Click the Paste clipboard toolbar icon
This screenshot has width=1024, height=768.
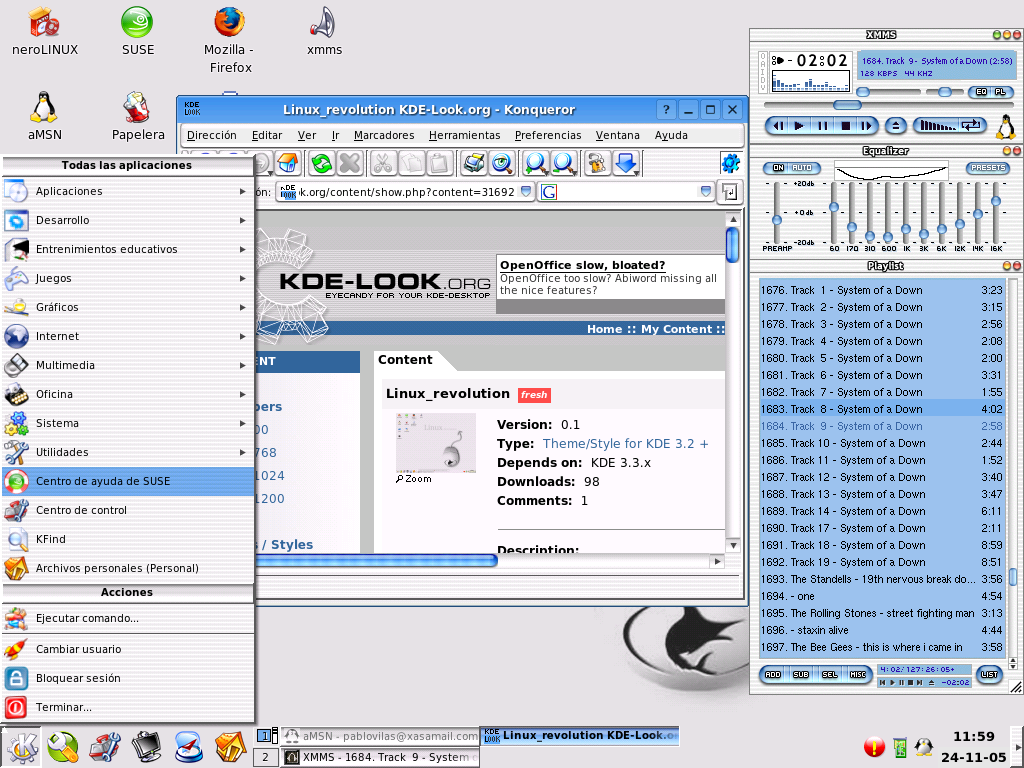click(x=440, y=163)
